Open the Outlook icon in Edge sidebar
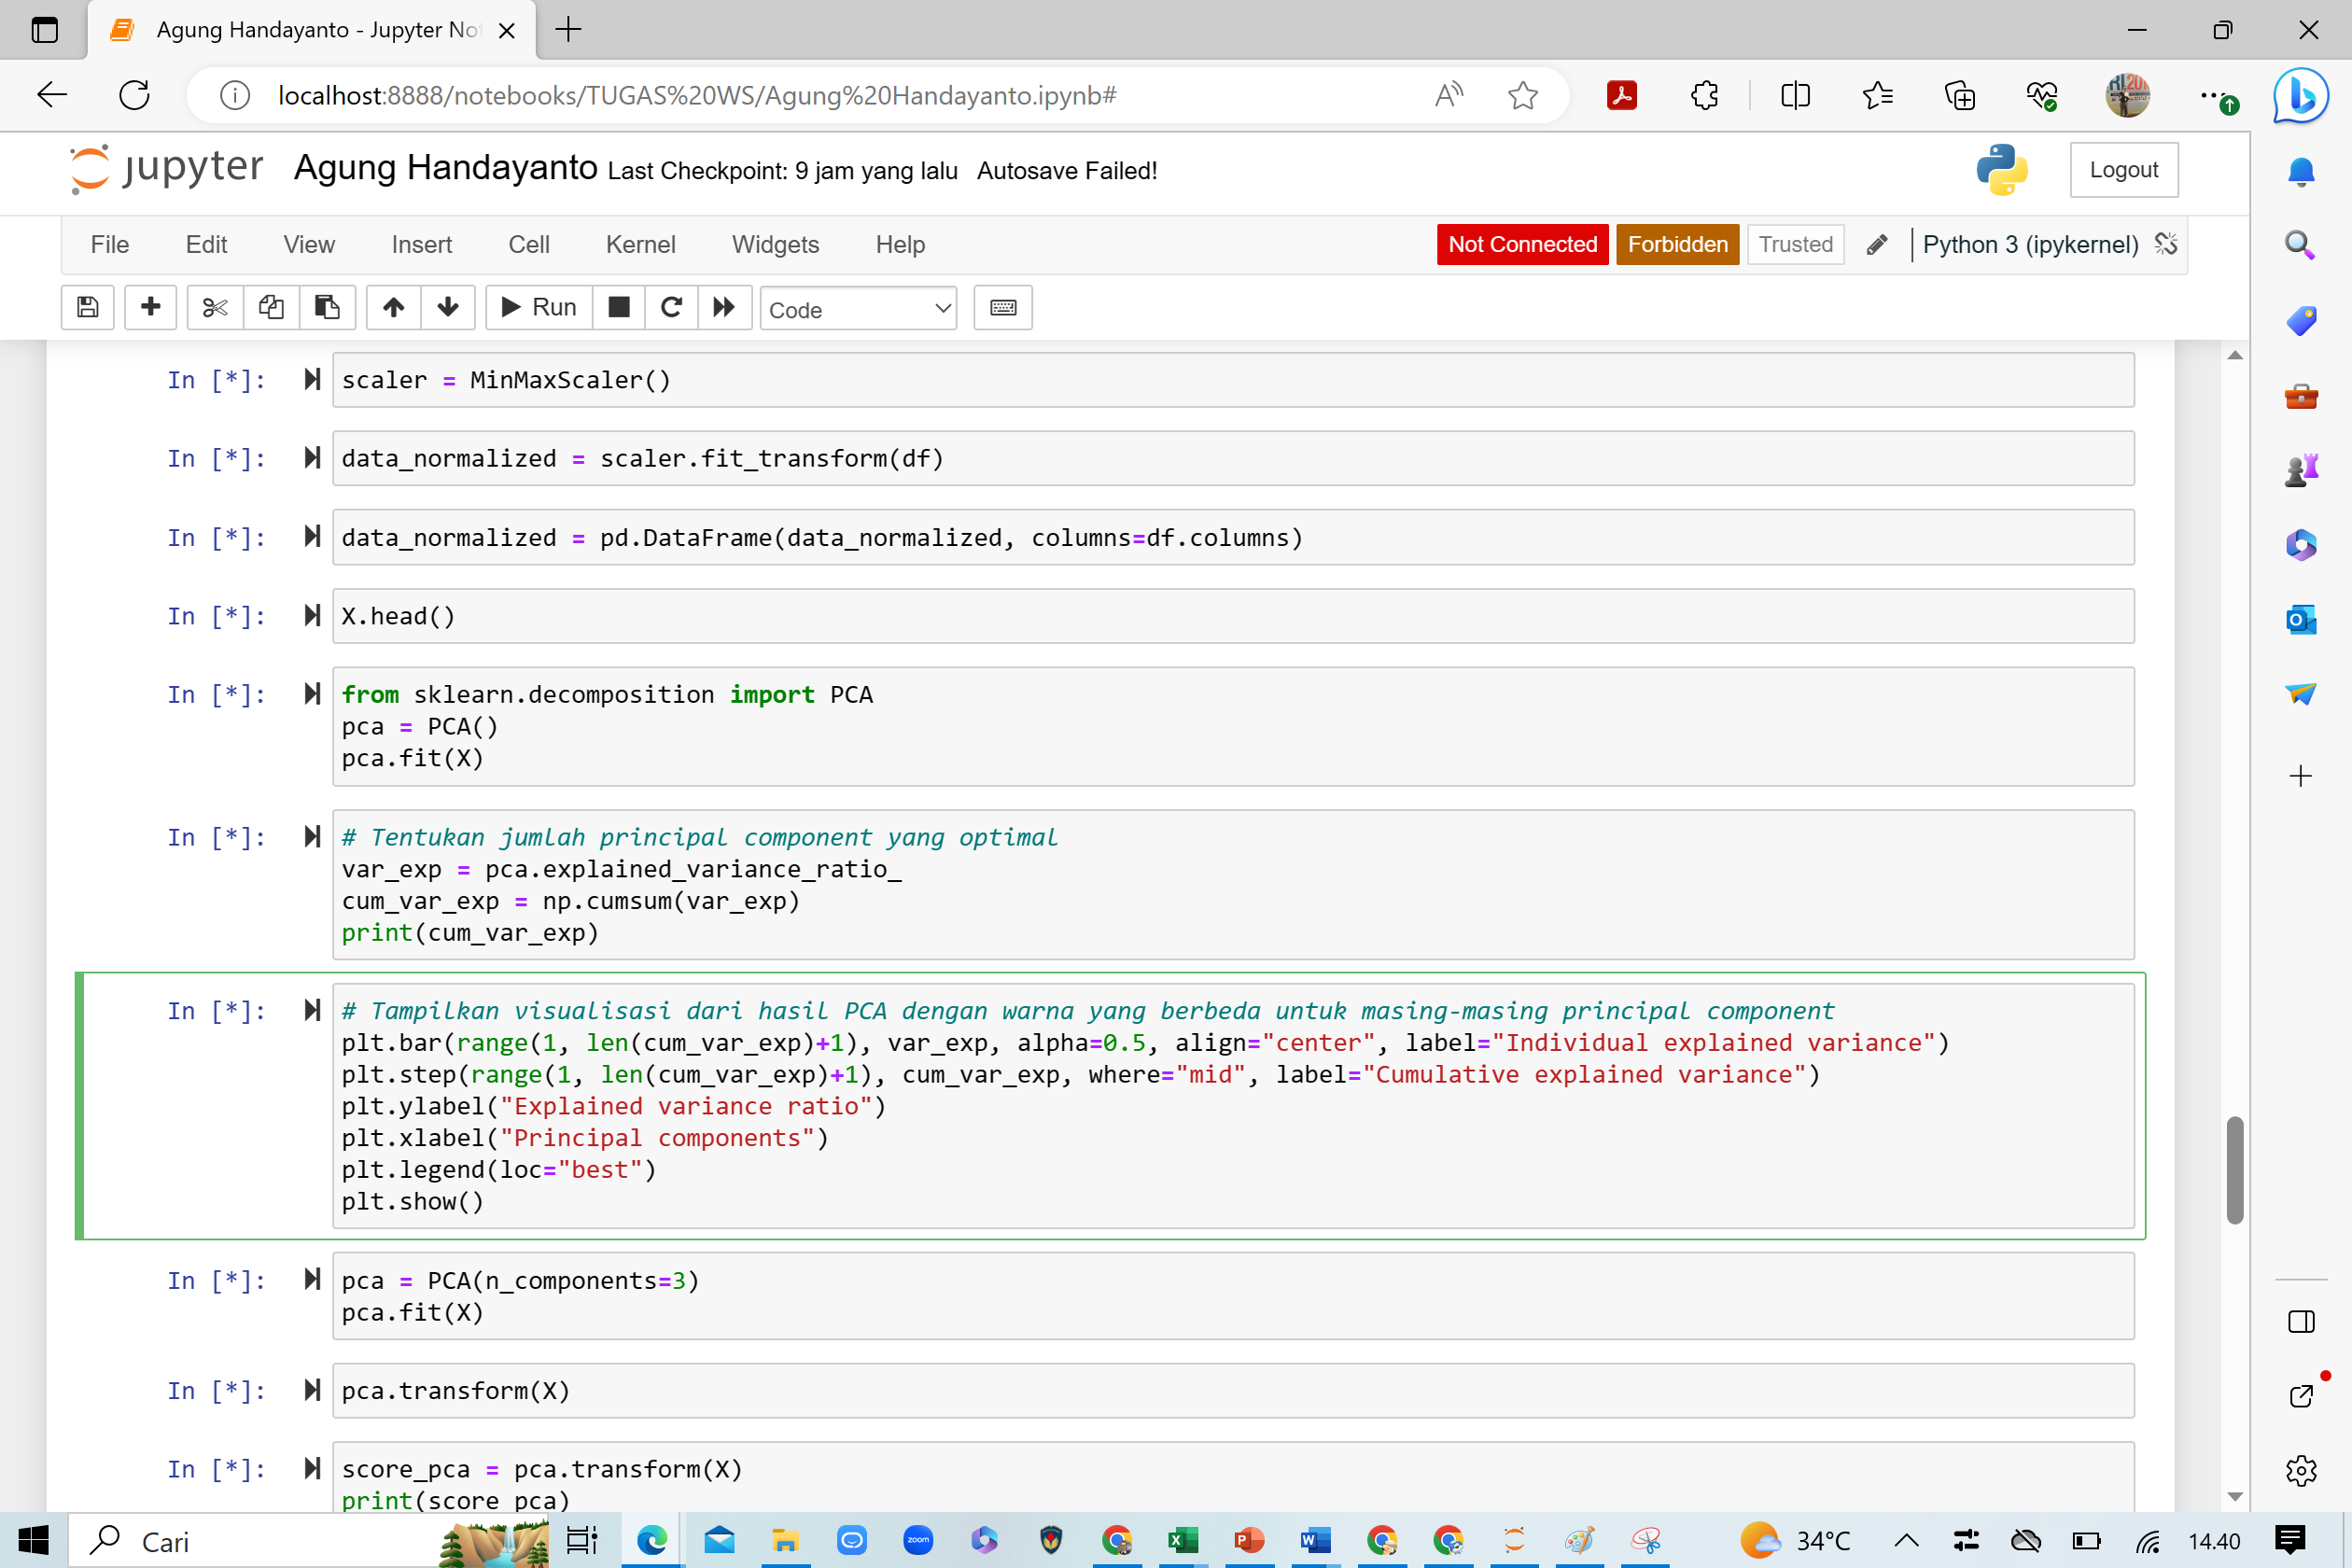This screenshot has height=1568, width=2352. pyautogui.click(x=2300, y=619)
